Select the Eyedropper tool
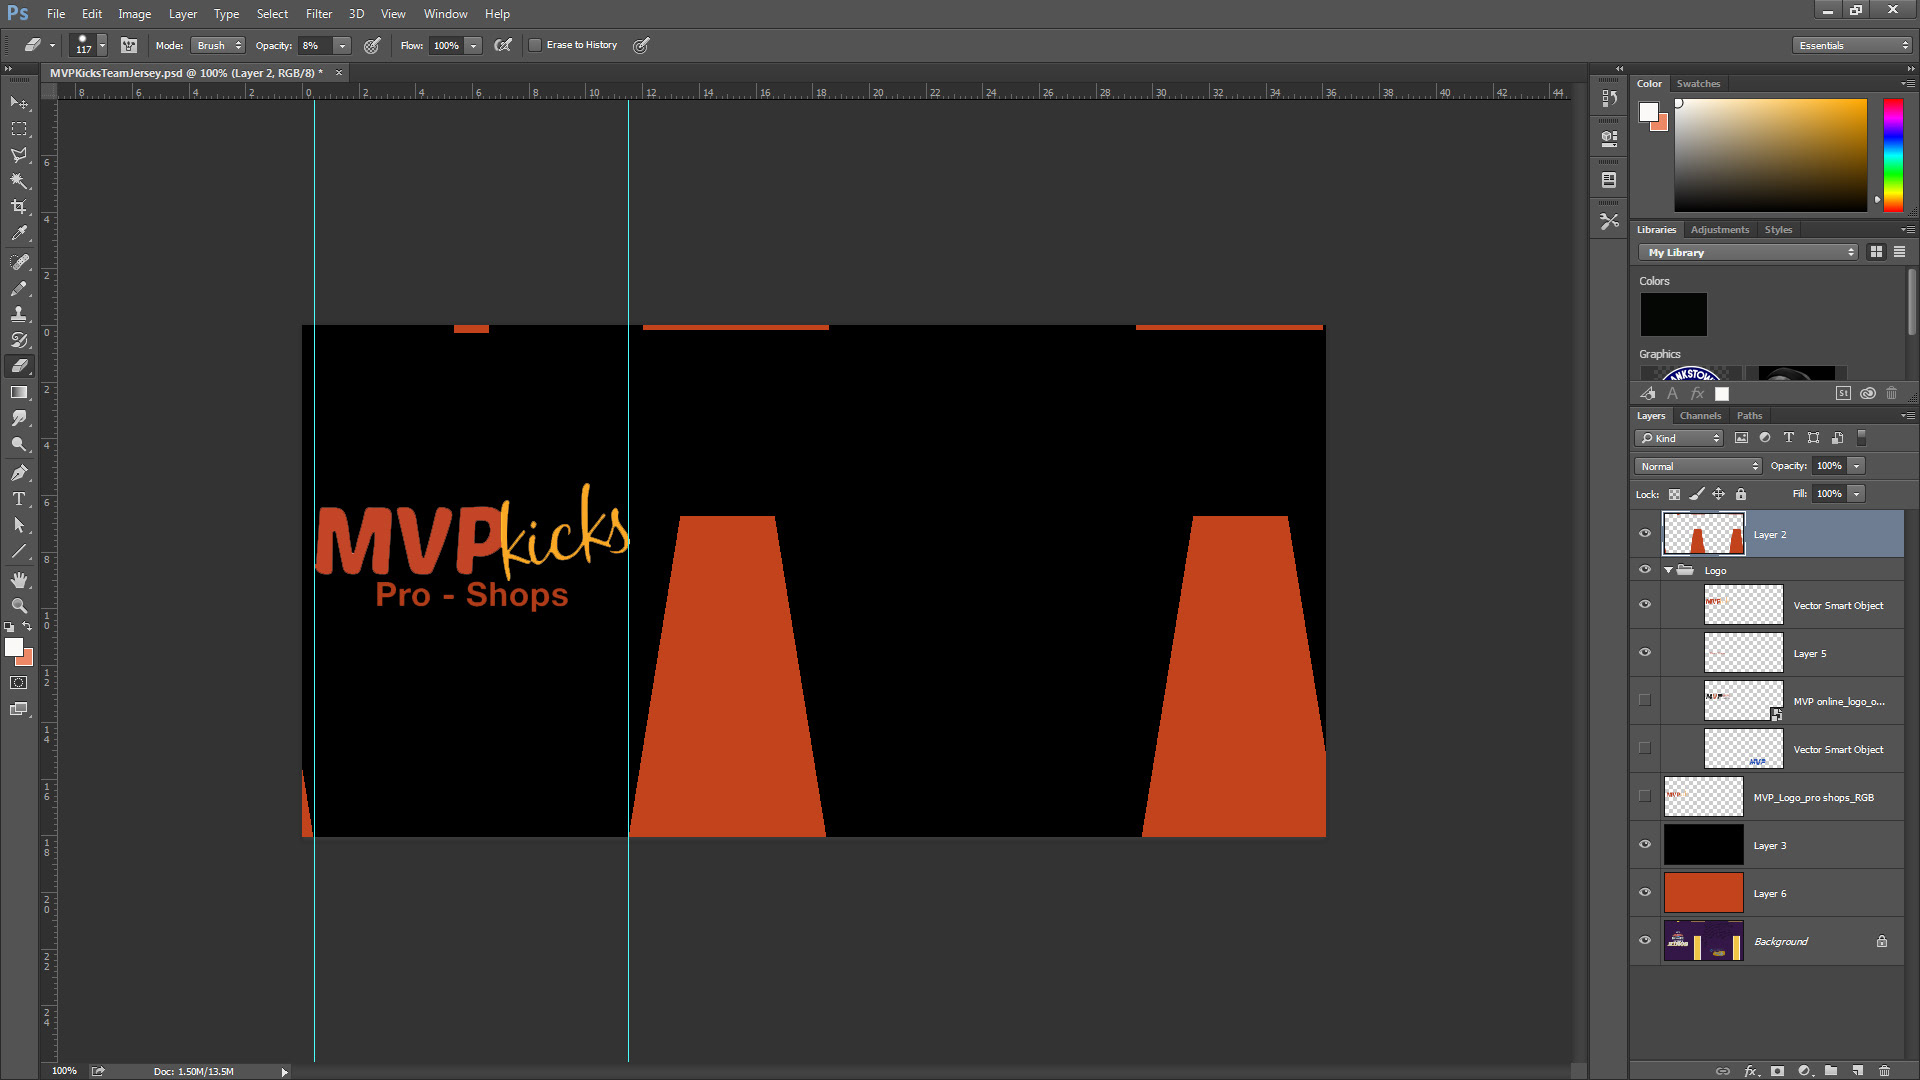This screenshot has height=1080, width=1920. point(19,233)
